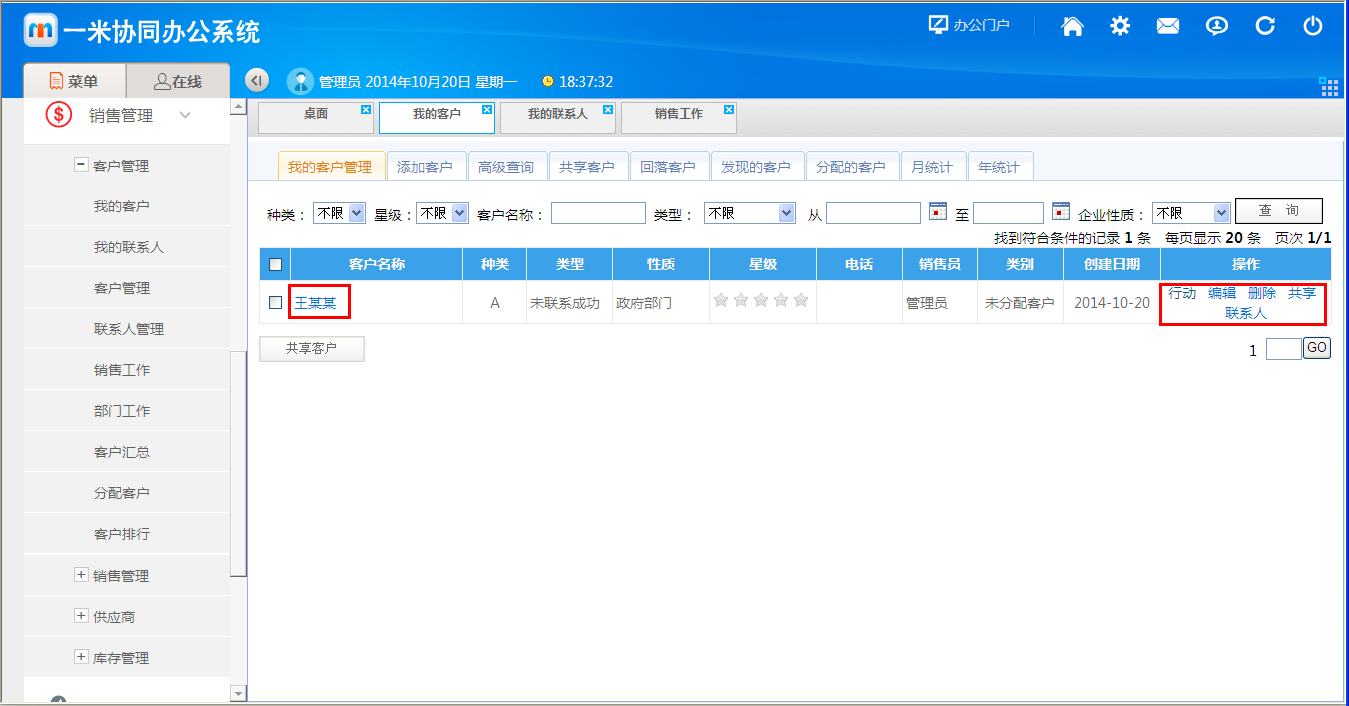Open the 类型 dropdown
Screen dimensions: 1349x706
click(x=750, y=213)
